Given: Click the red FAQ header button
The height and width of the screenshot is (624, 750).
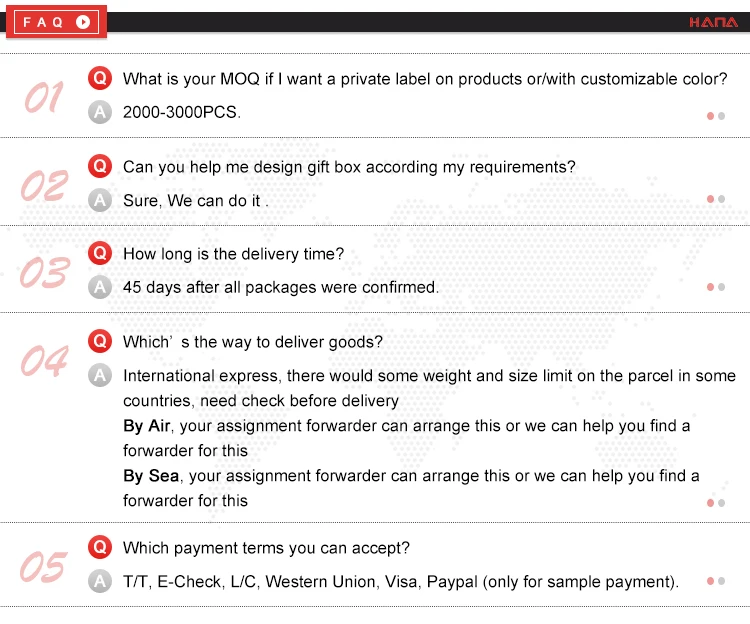Looking at the screenshot, I should (x=56, y=22).
